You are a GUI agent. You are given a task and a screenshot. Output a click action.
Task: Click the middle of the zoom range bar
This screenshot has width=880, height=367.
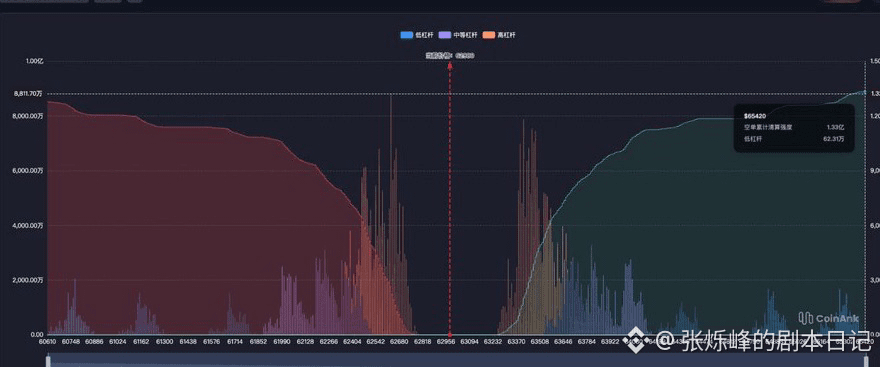pyautogui.click(x=456, y=361)
